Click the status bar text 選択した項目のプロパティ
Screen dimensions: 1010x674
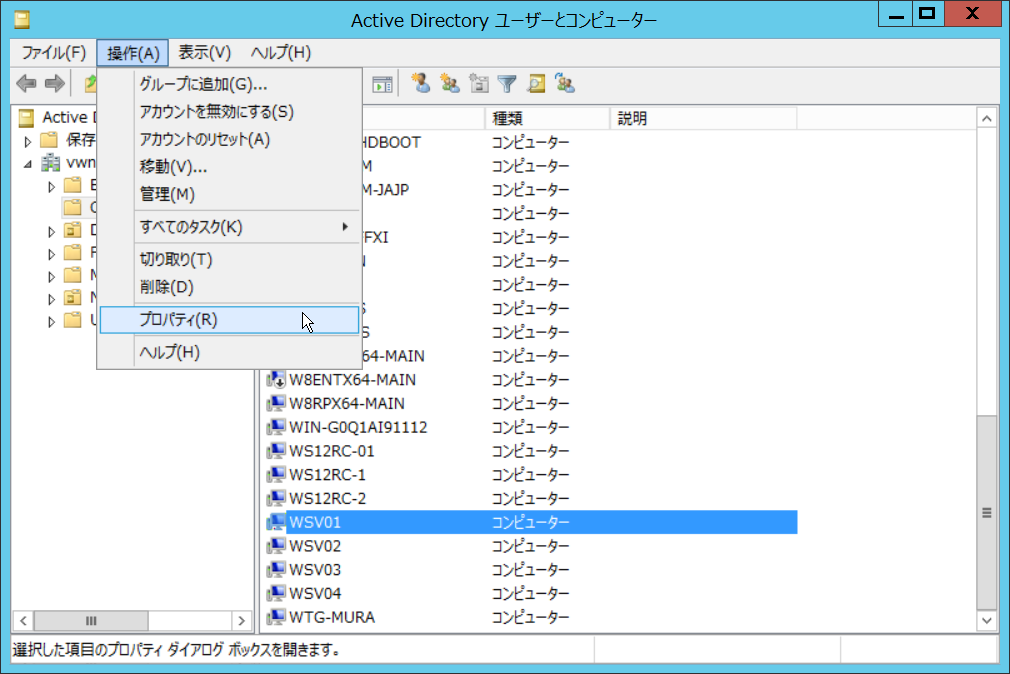(x=88, y=650)
